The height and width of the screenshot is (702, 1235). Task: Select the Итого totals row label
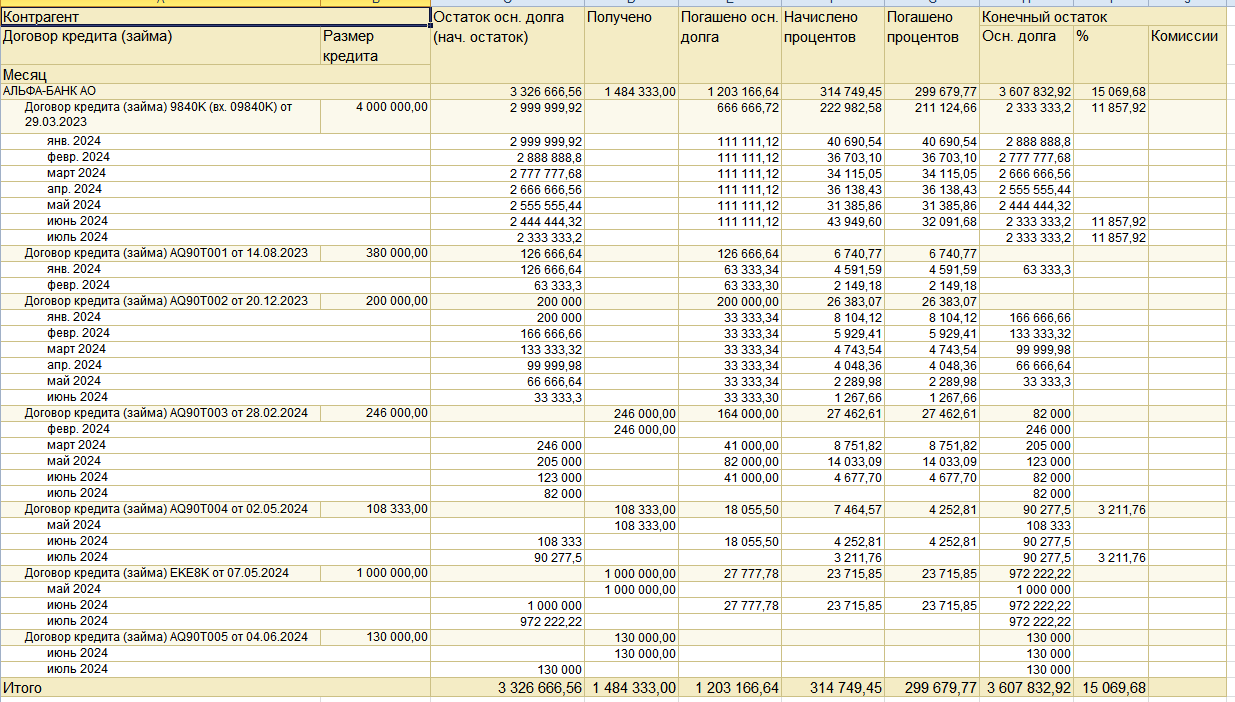[x=23, y=688]
